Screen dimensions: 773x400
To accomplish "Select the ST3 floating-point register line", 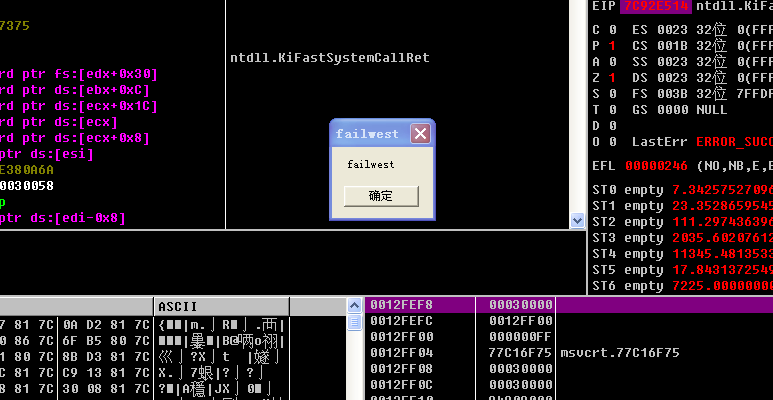I will pos(680,238).
